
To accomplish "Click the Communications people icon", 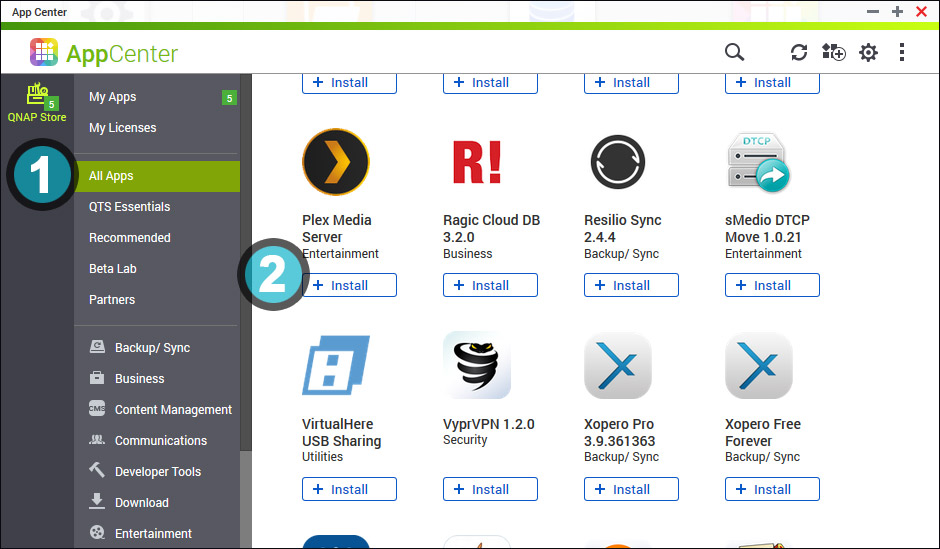I will click(x=97, y=439).
